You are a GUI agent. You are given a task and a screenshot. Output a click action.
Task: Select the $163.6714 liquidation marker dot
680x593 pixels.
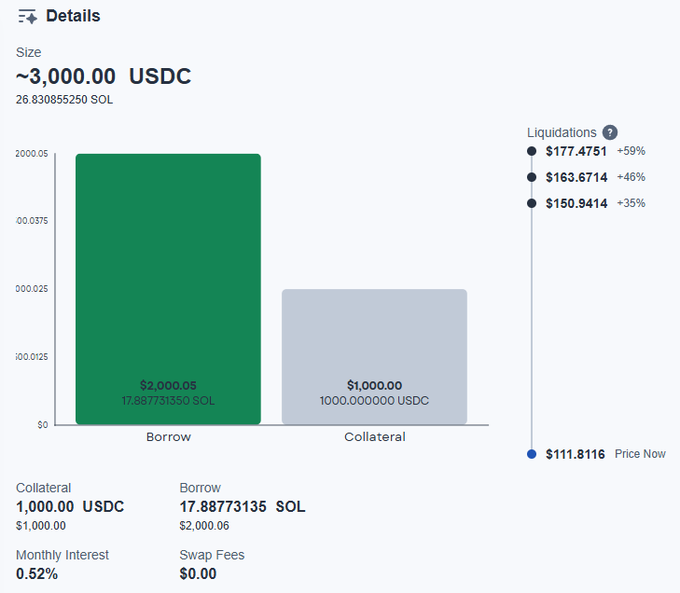(x=531, y=177)
